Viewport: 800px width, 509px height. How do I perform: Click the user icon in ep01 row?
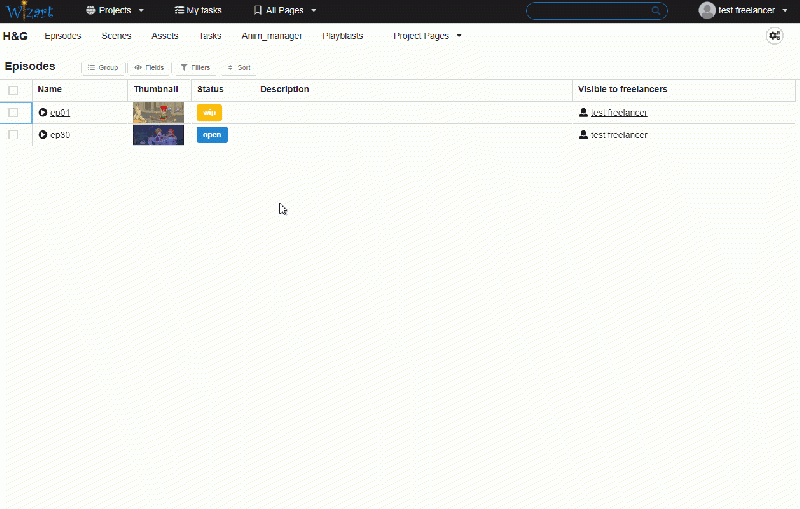pos(584,113)
